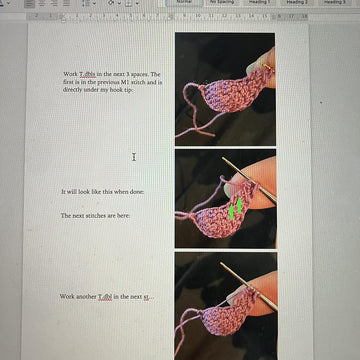Open the shading color dropdown arrow
The height and width of the screenshot is (360, 360).
tap(119, 3)
